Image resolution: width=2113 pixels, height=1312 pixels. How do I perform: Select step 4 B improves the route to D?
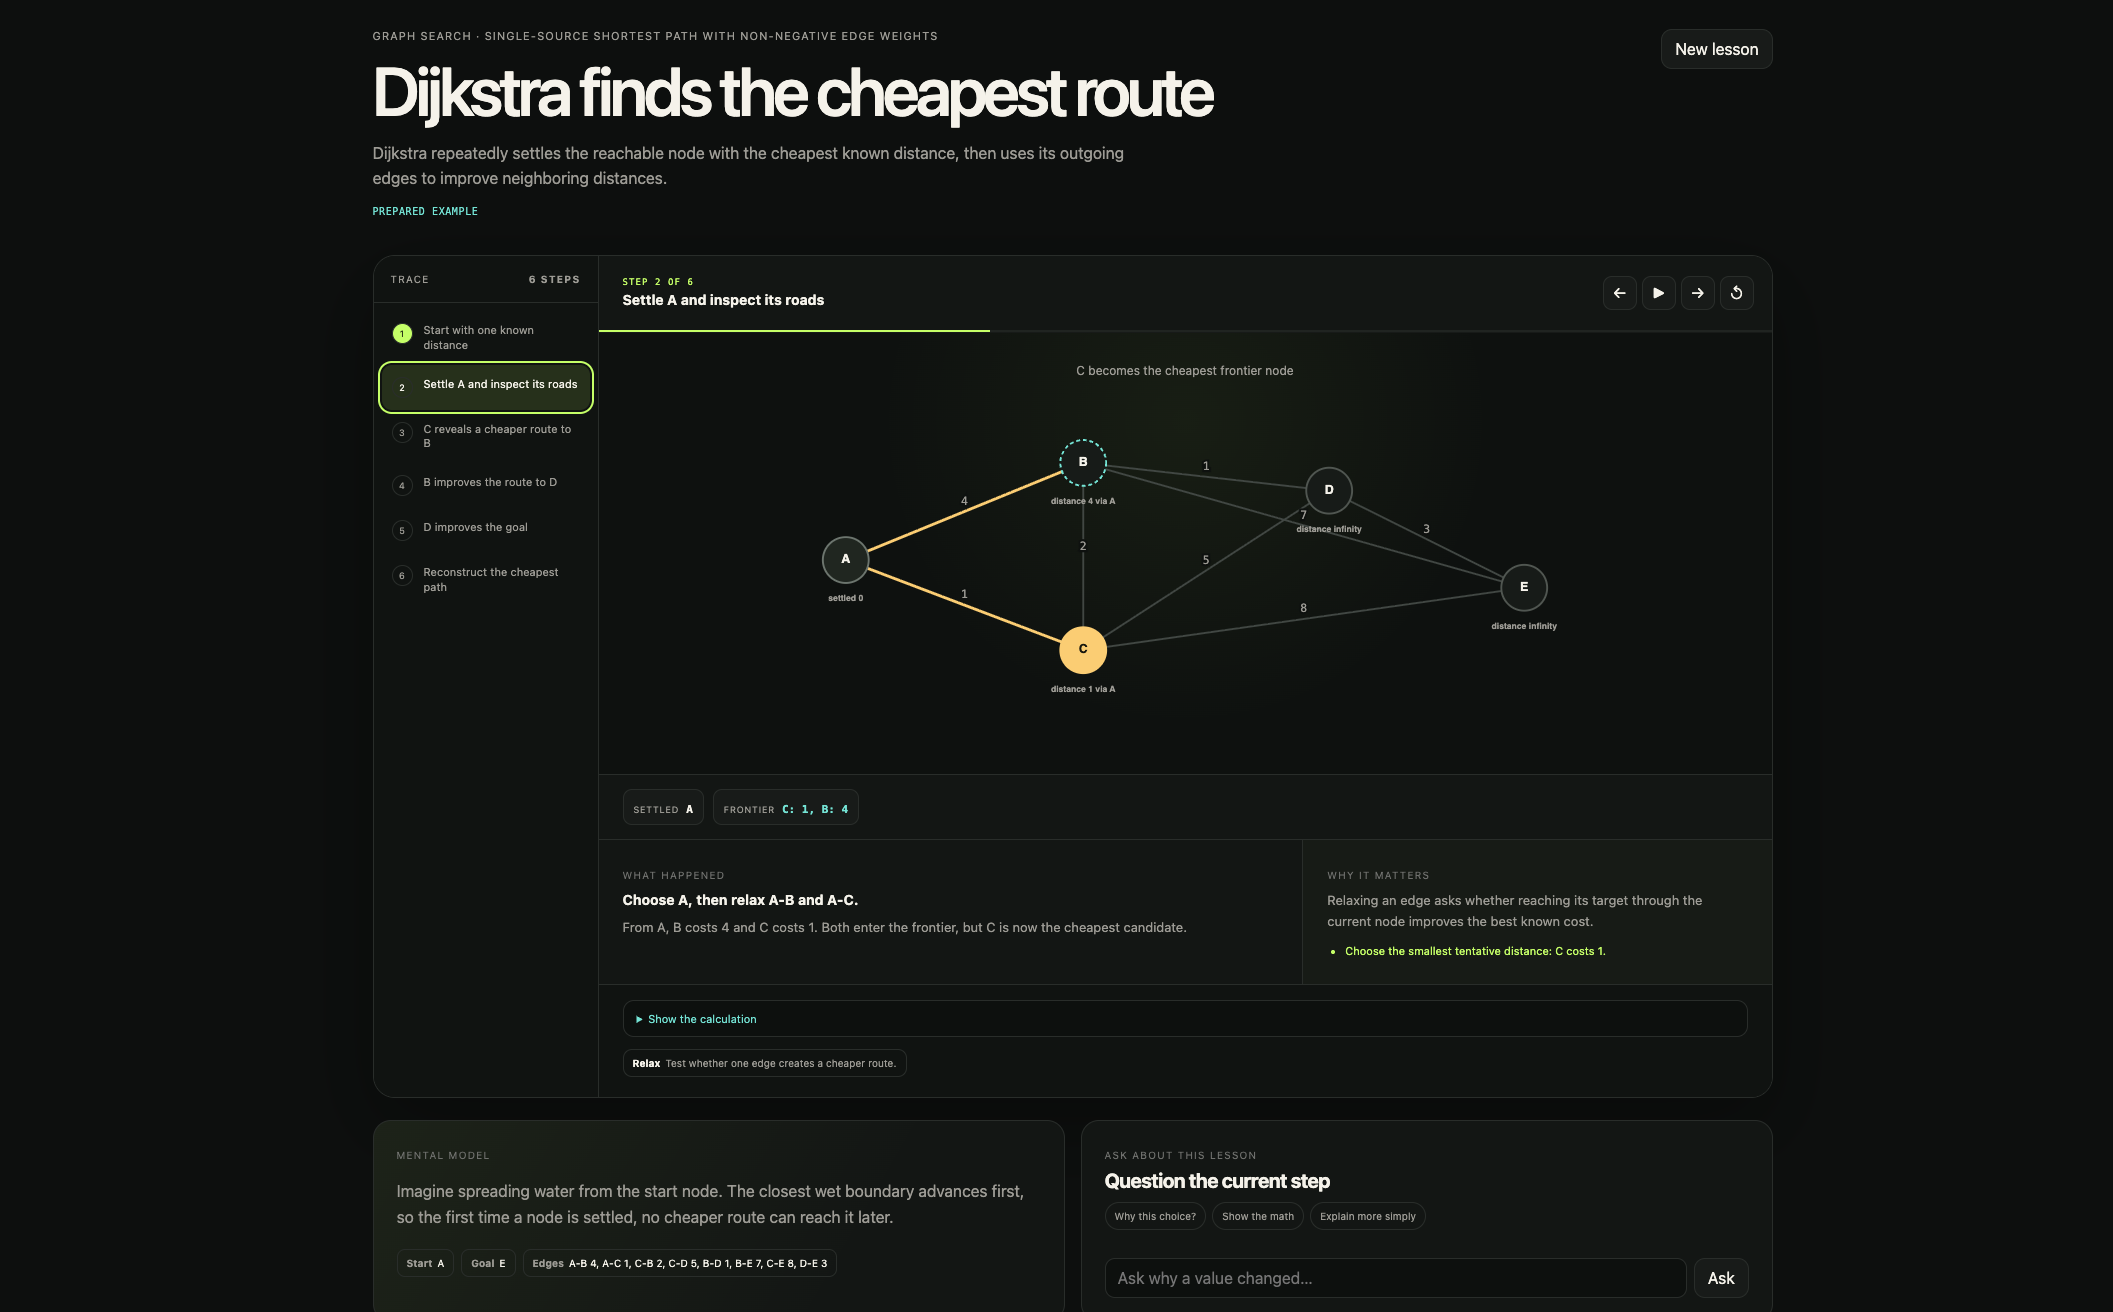(x=486, y=483)
